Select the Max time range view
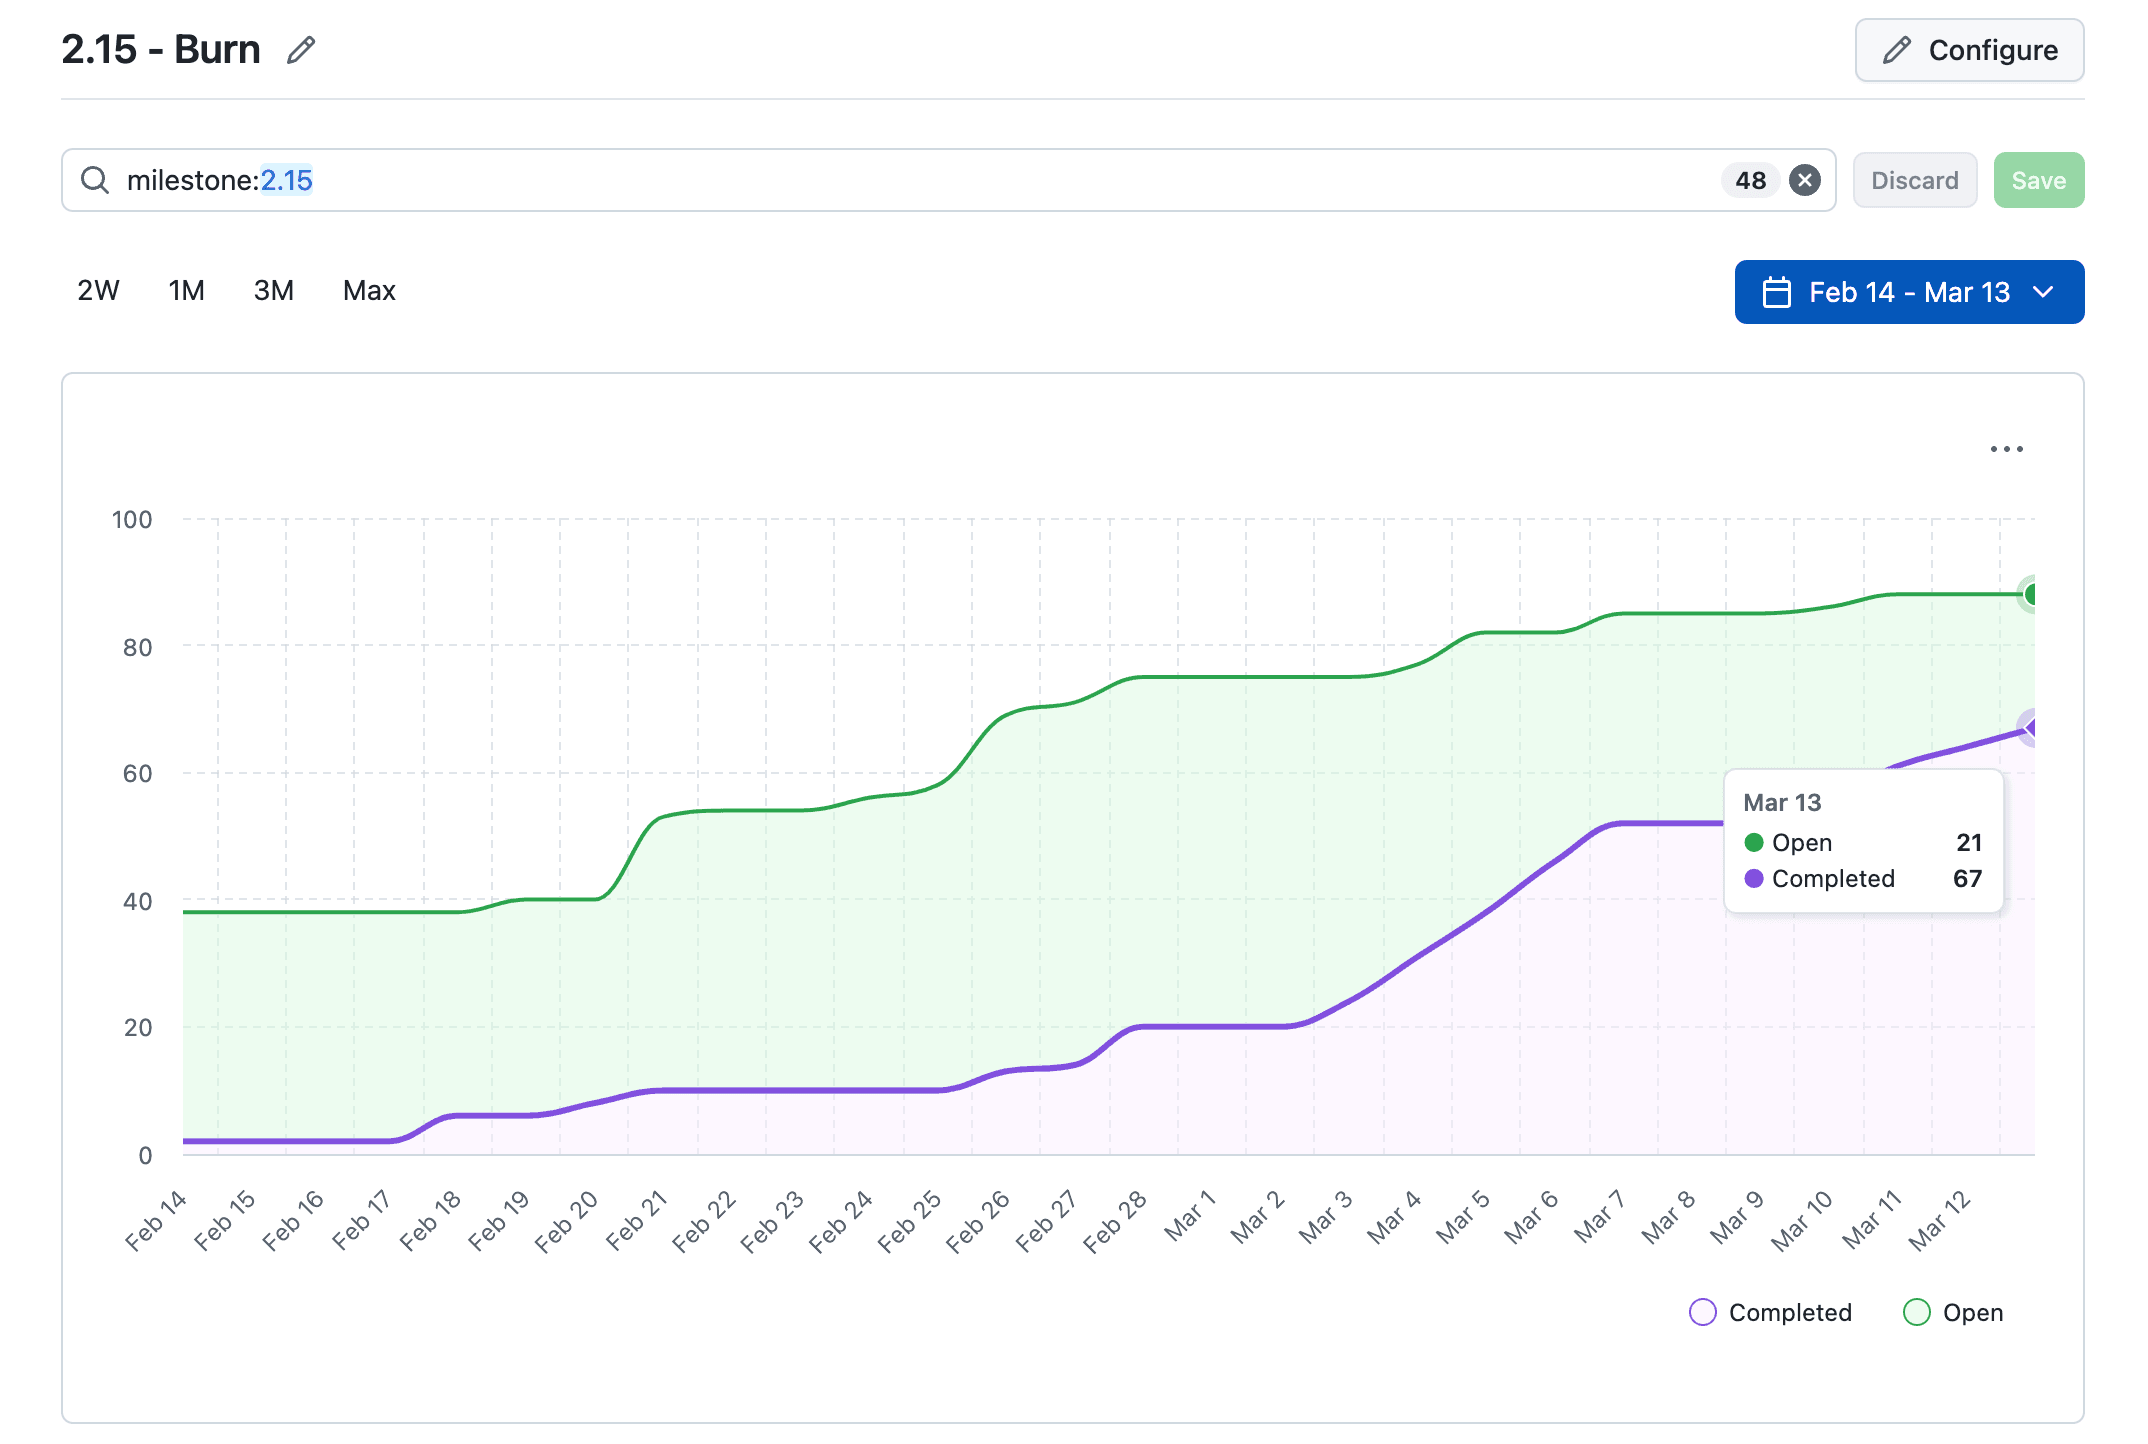This screenshot has width=2148, height=1444. [x=368, y=290]
